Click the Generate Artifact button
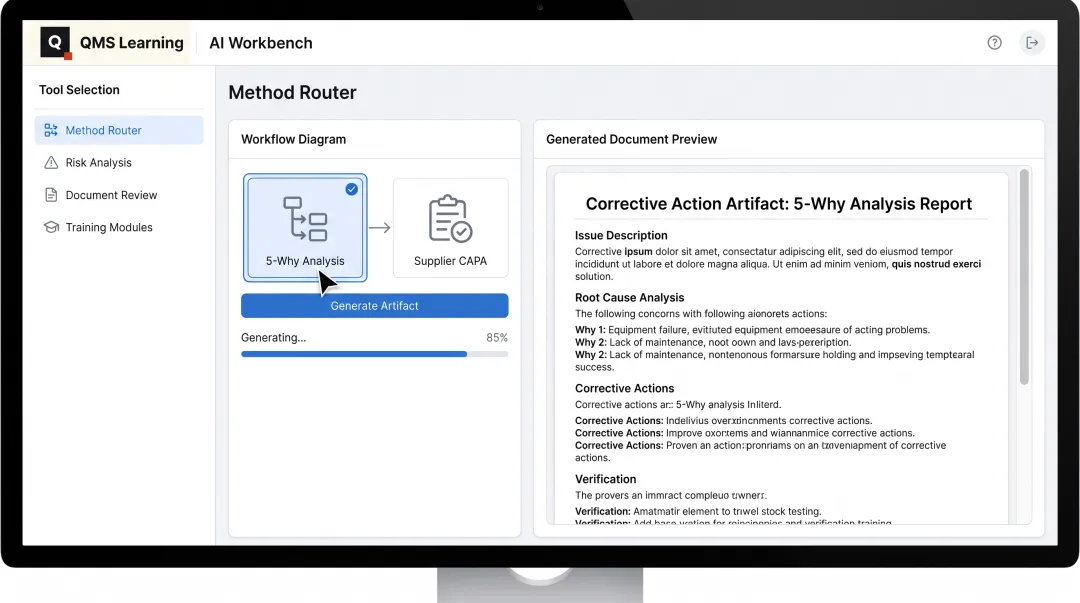1080x603 pixels. (375, 306)
